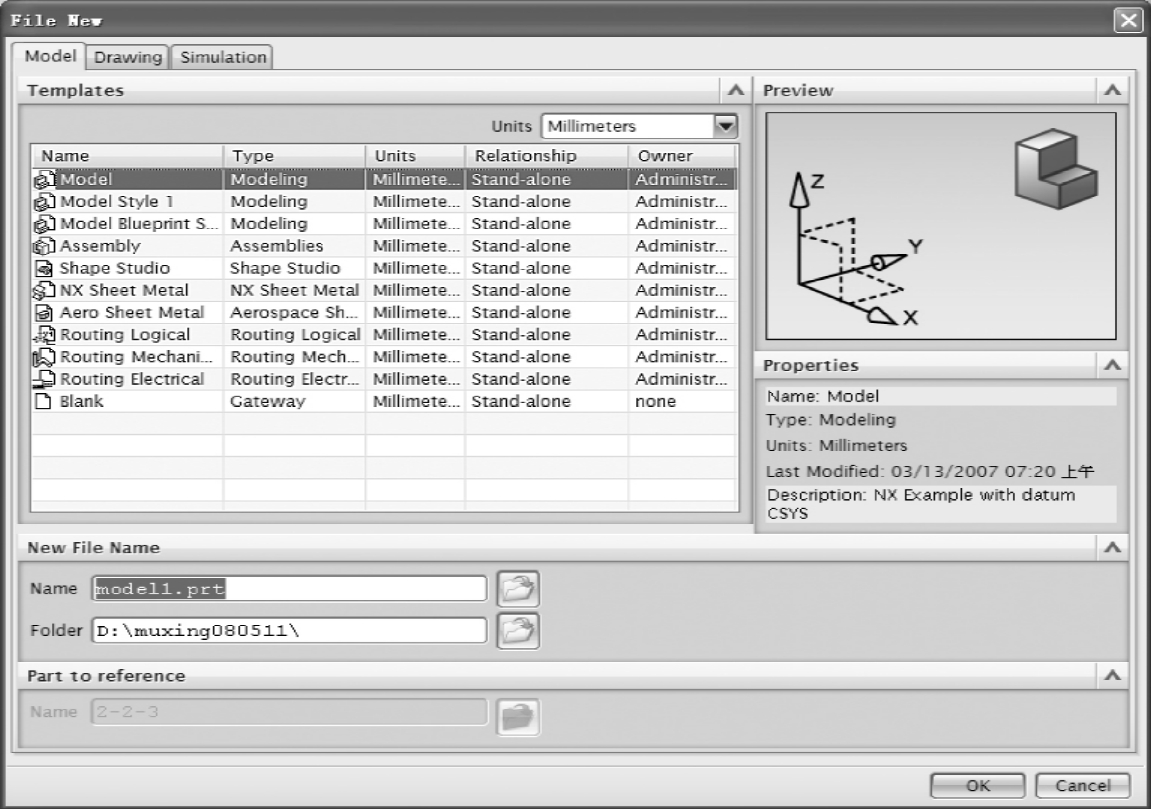Viewport: 1151px width, 809px height.
Task: Pick the Blank template file icon
Action: coord(45,401)
